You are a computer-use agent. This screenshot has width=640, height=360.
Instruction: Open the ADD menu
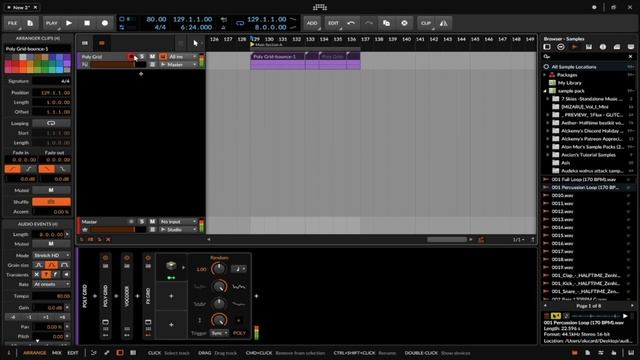[312, 23]
